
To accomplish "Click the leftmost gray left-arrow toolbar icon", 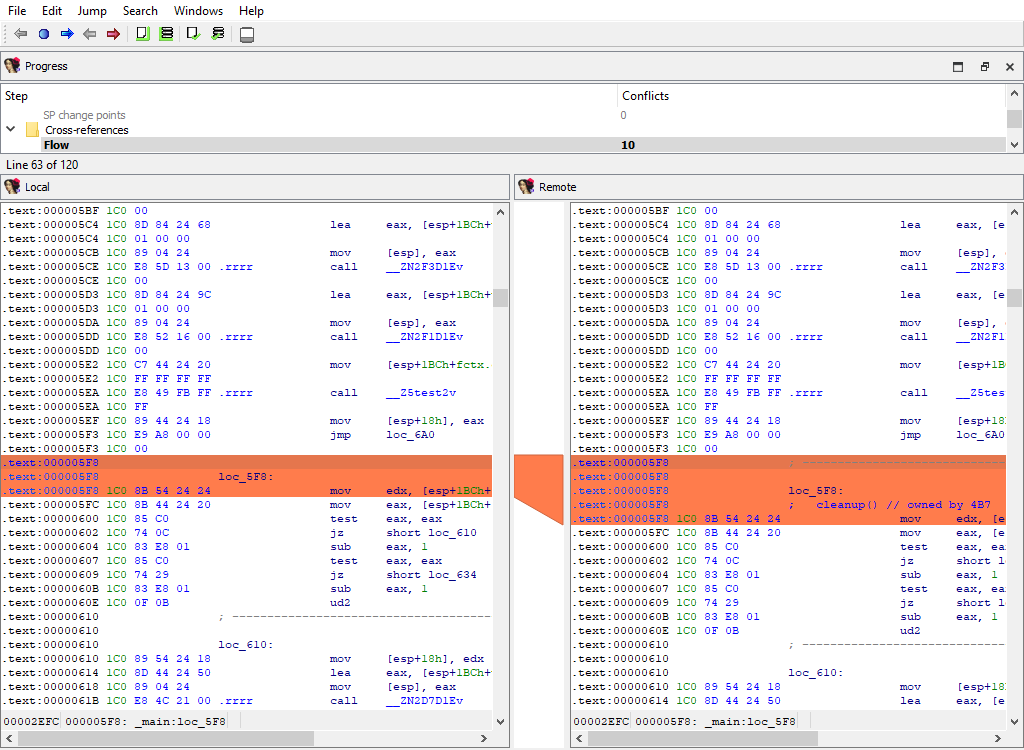I will (20, 34).
